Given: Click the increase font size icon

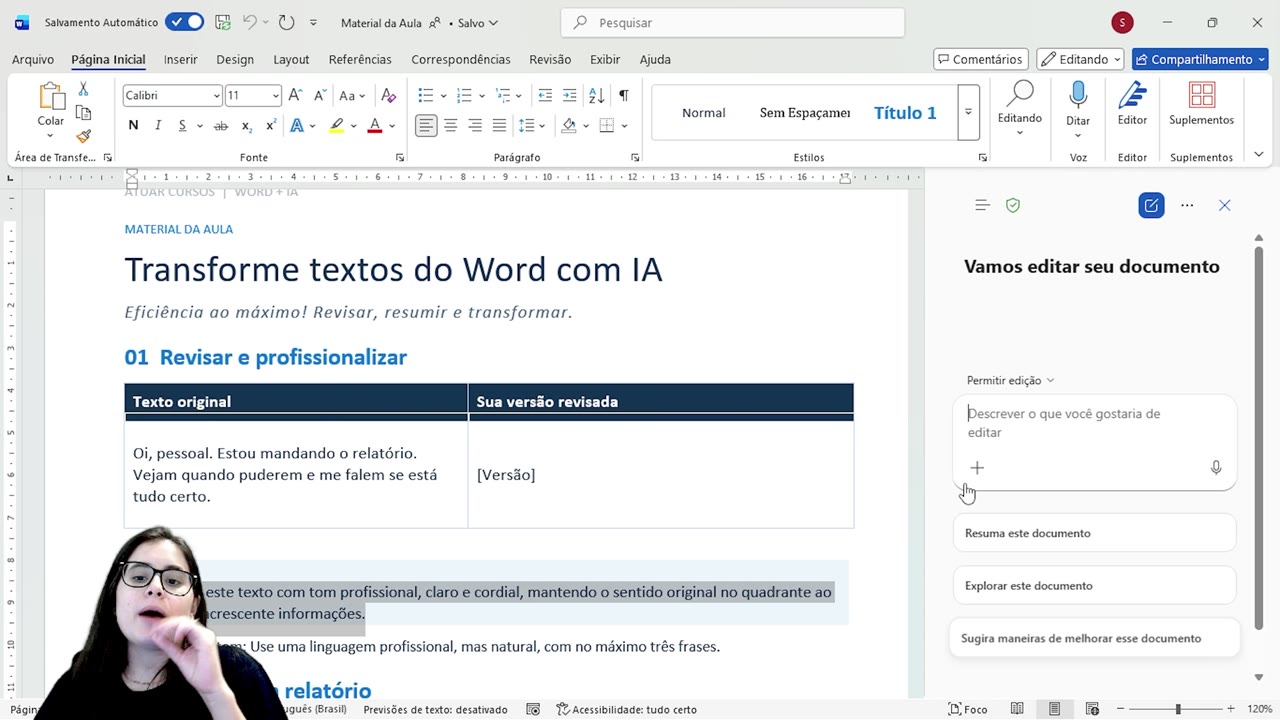Looking at the screenshot, I should [295, 95].
